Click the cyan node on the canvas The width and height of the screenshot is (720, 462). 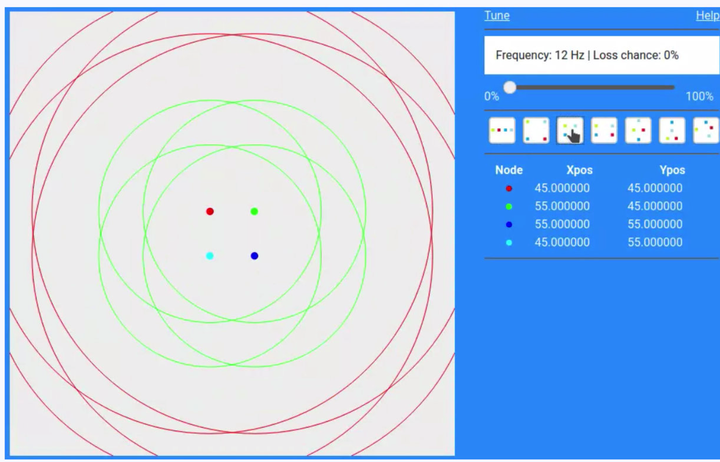pos(210,256)
